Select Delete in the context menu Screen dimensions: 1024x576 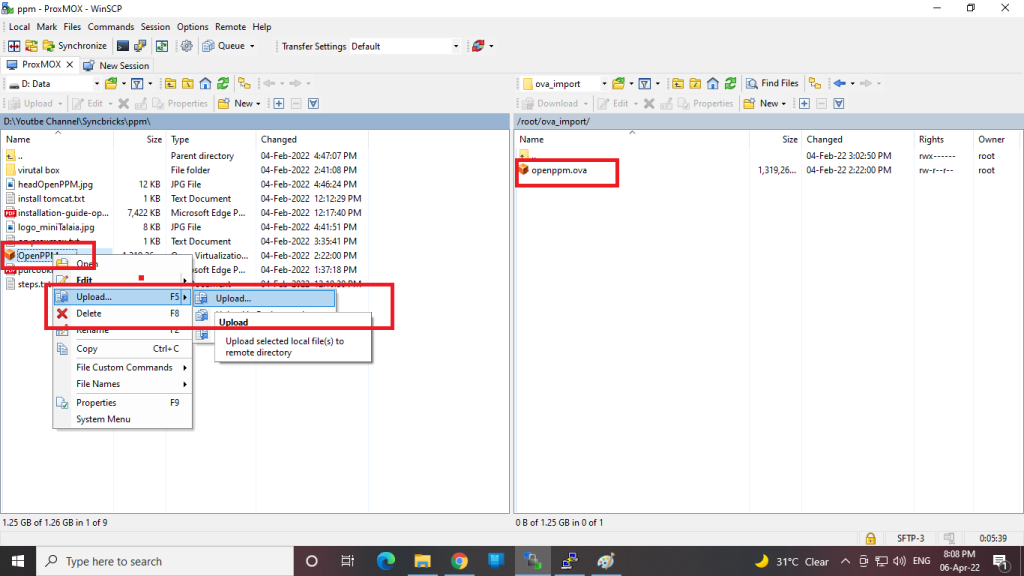(123, 313)
